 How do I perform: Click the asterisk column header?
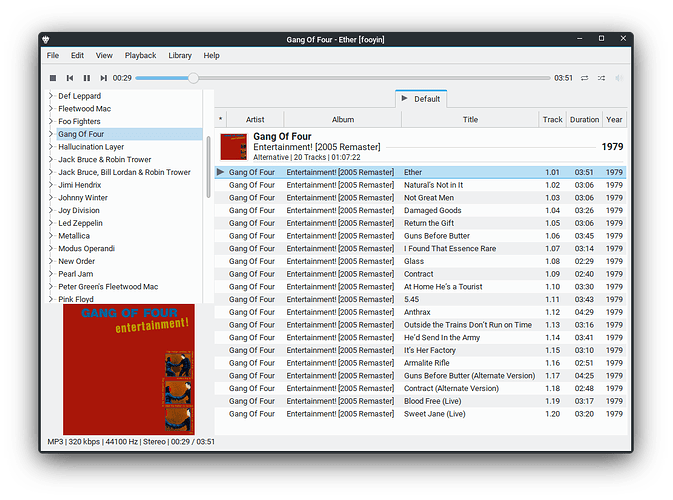221,119
